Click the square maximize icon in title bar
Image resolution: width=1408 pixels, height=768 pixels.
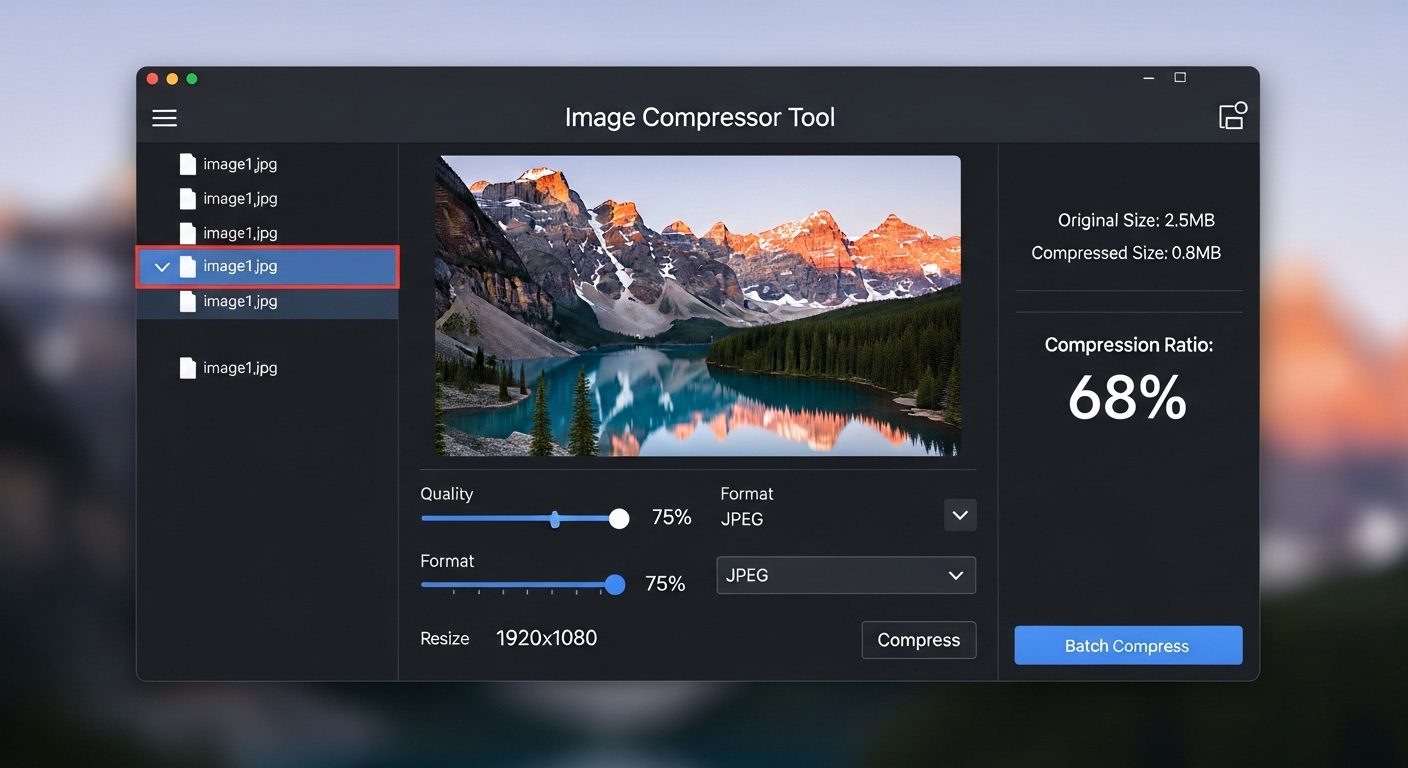[1180, 78]
